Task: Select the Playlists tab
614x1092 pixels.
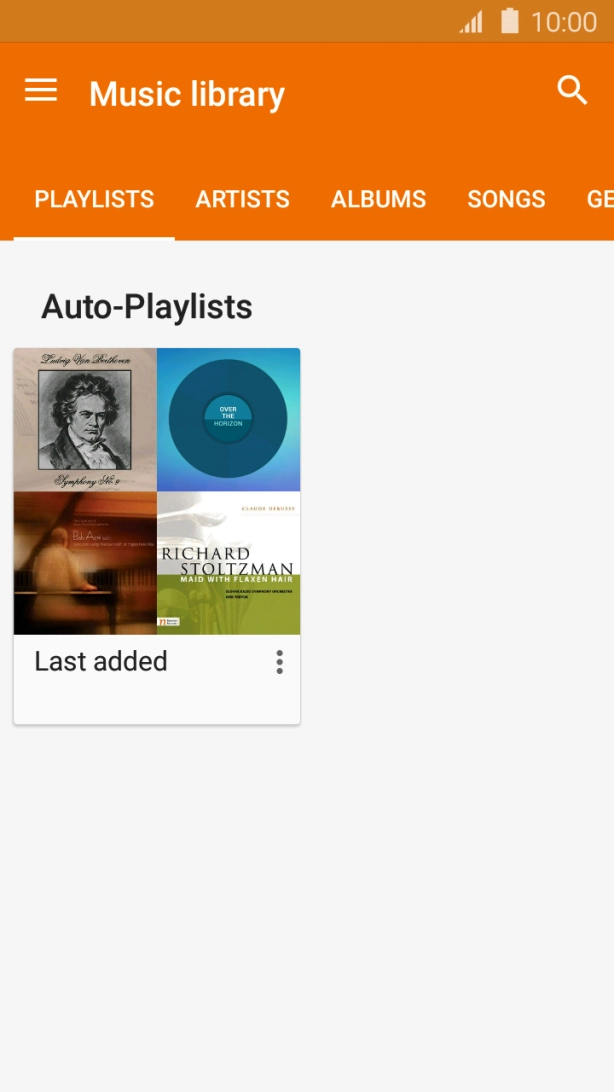Action: 94,199
